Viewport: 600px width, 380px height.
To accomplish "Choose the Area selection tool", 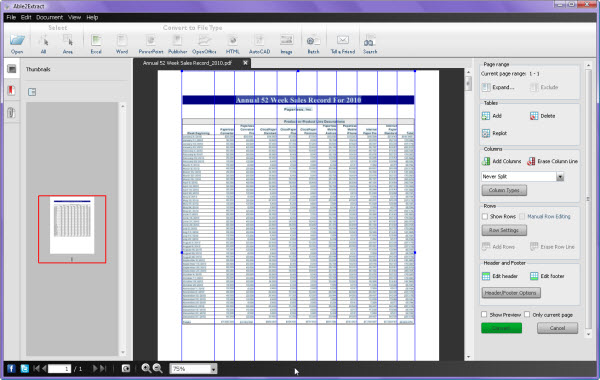I will (x=68, y=40).
